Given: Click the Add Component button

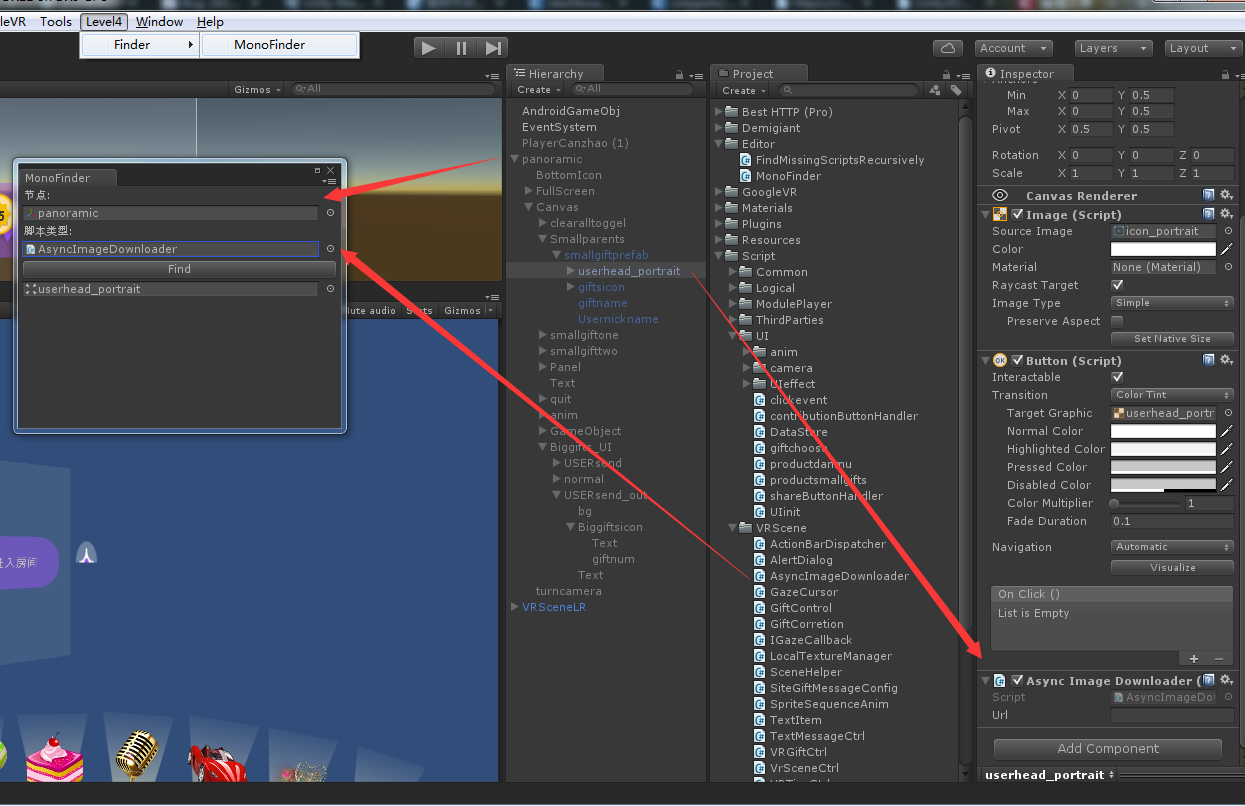Looking at the screenshot, I should pos(1108,749).
